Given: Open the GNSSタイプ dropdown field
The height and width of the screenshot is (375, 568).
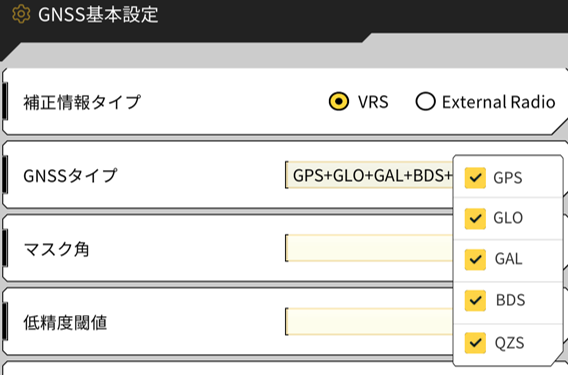Looking at the screenshot, I should [x=369, y=175].
